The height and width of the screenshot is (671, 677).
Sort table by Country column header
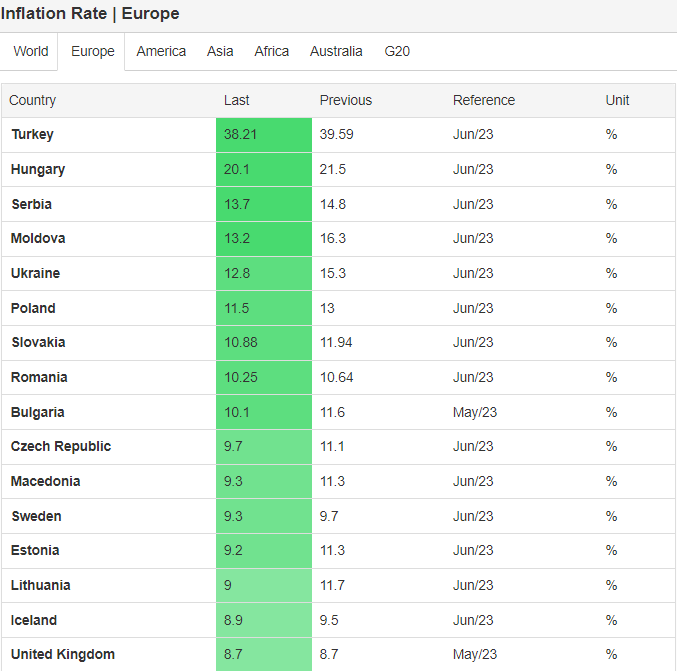pyautogui.click(x=33, y=100)
